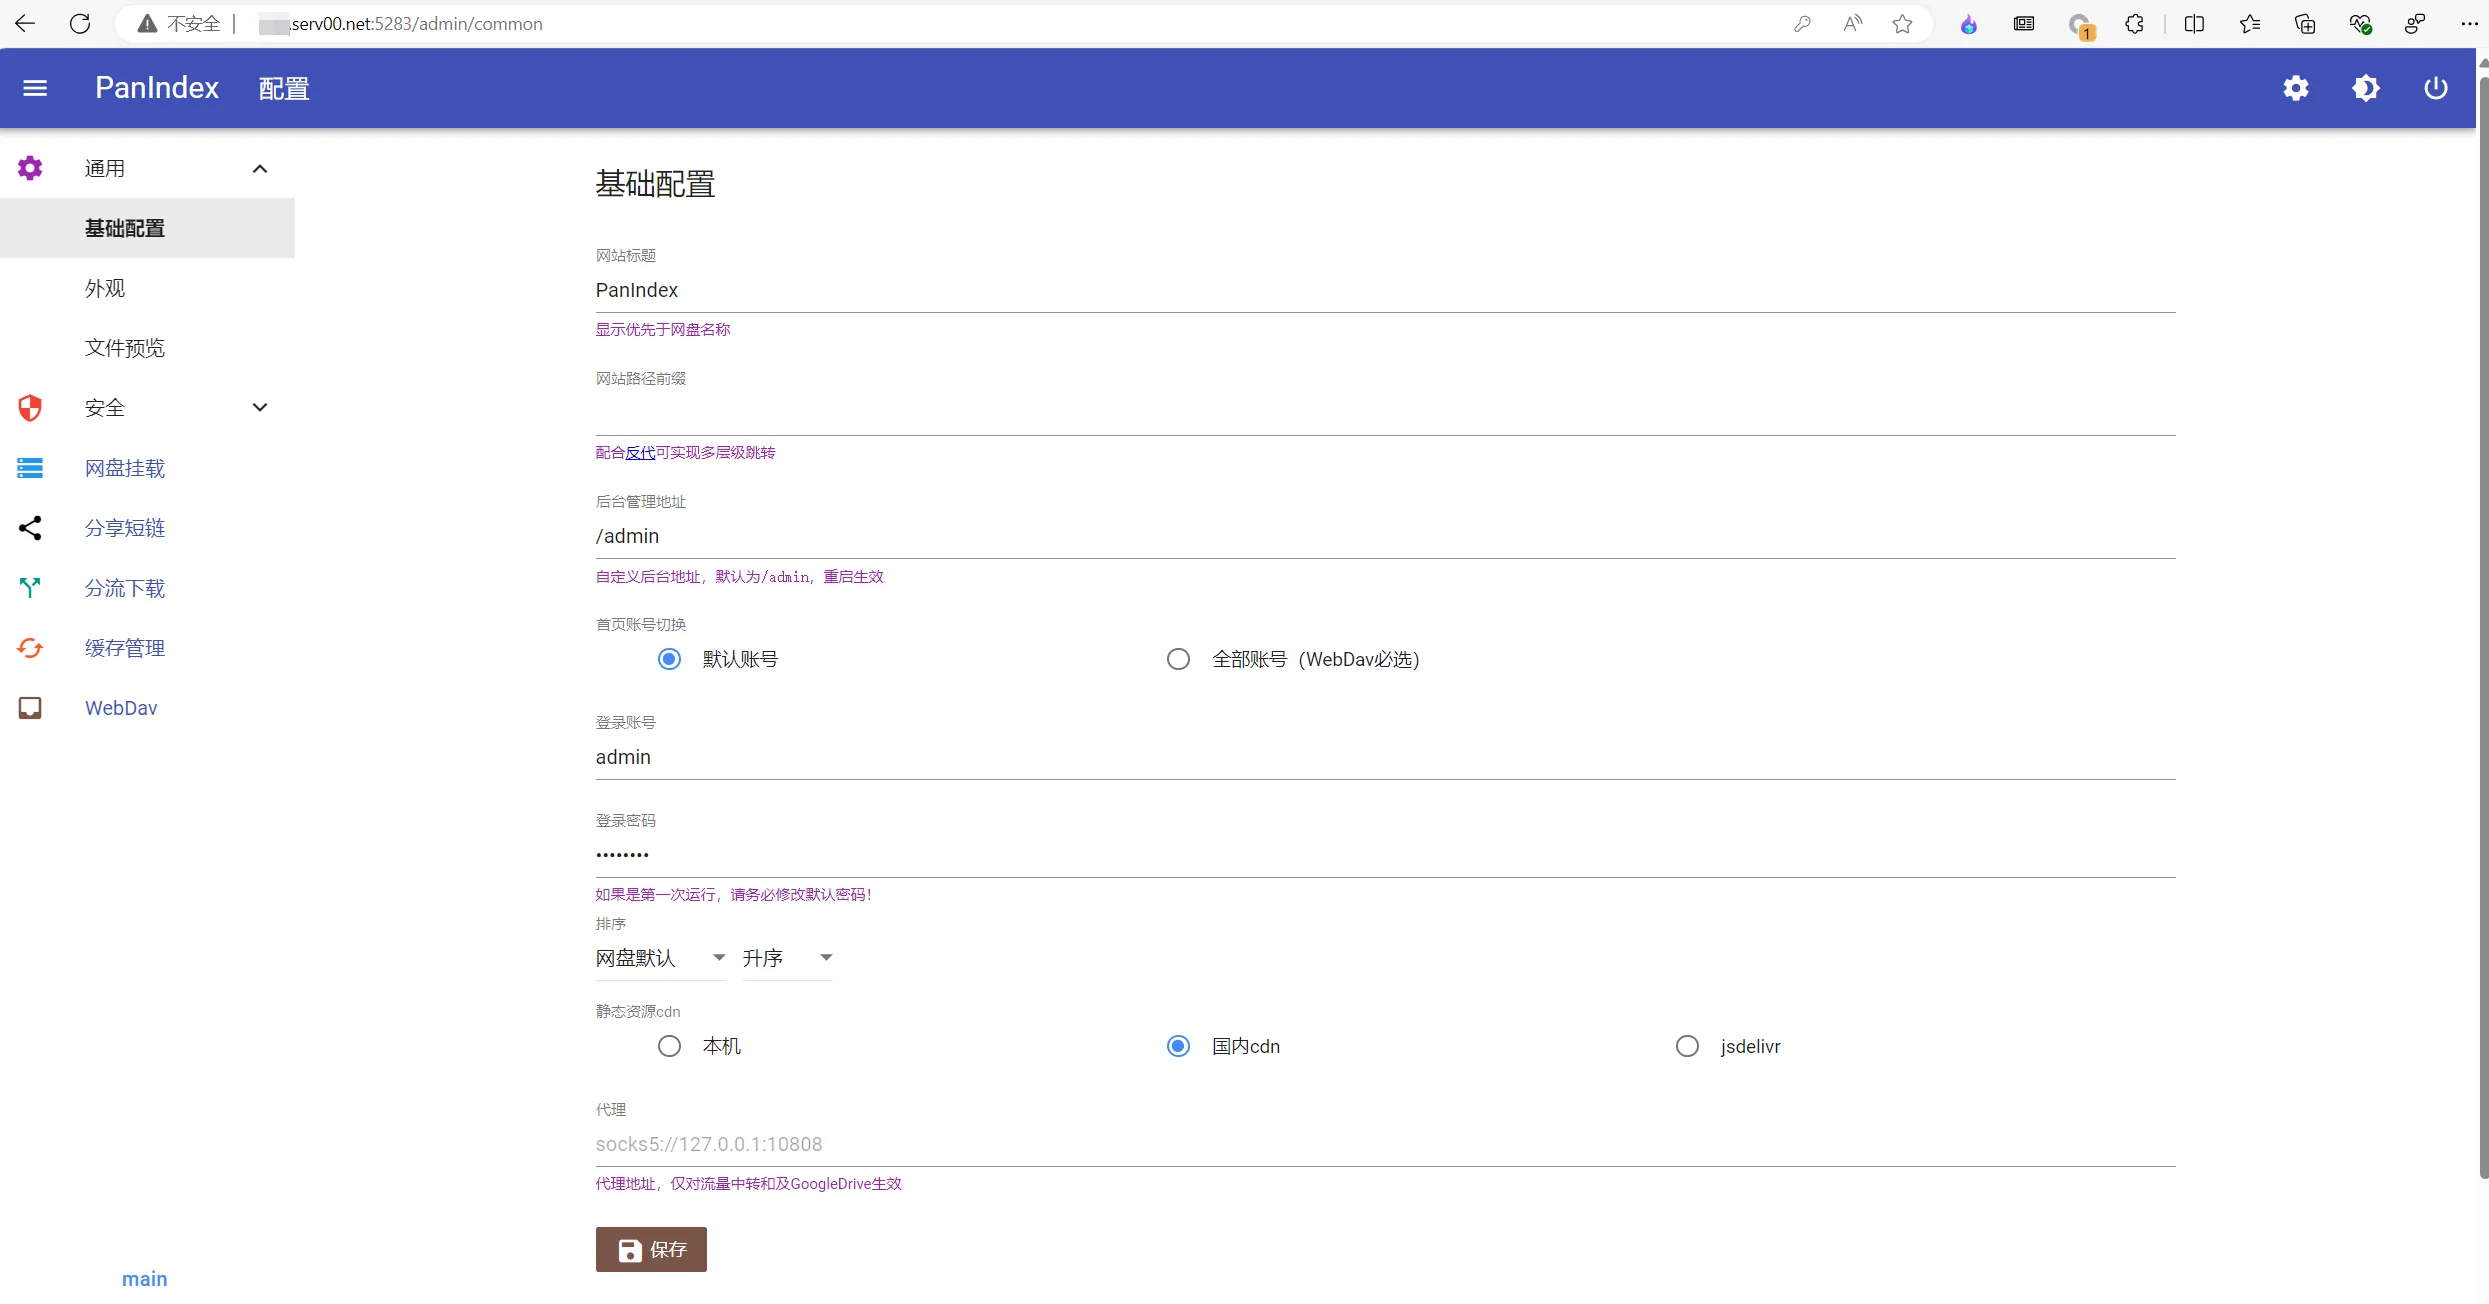Screen dimensions: 2489x1304
Task: Click the blue storage icon for 网盘挂载
Action: (x=30, y=468)
